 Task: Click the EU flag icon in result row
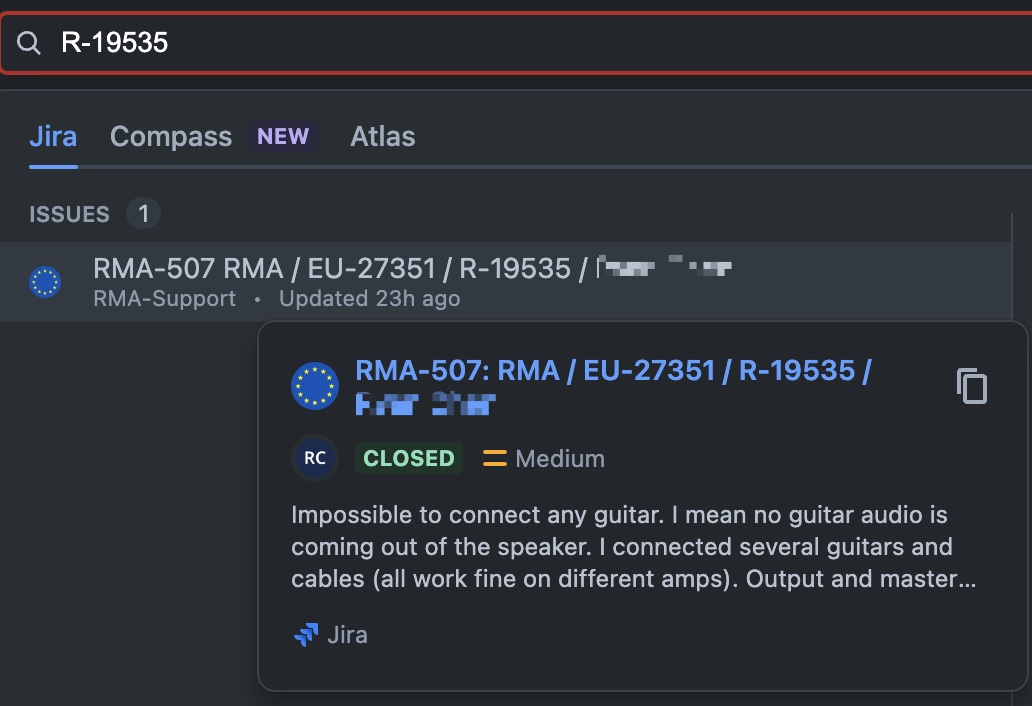tap(45, 282)
